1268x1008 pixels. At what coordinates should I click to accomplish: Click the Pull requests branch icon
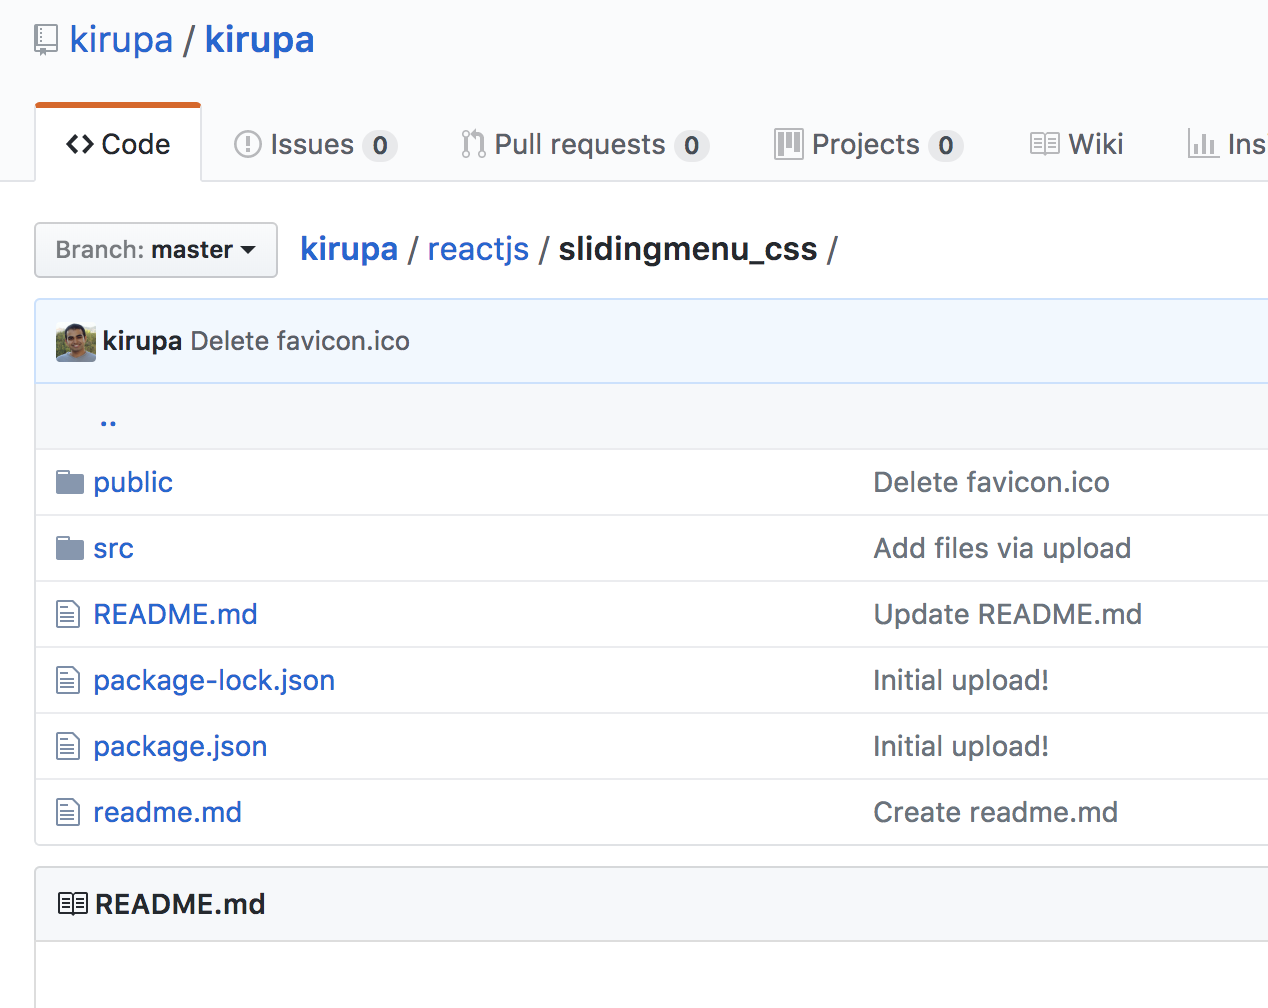[x=473, y=144]
